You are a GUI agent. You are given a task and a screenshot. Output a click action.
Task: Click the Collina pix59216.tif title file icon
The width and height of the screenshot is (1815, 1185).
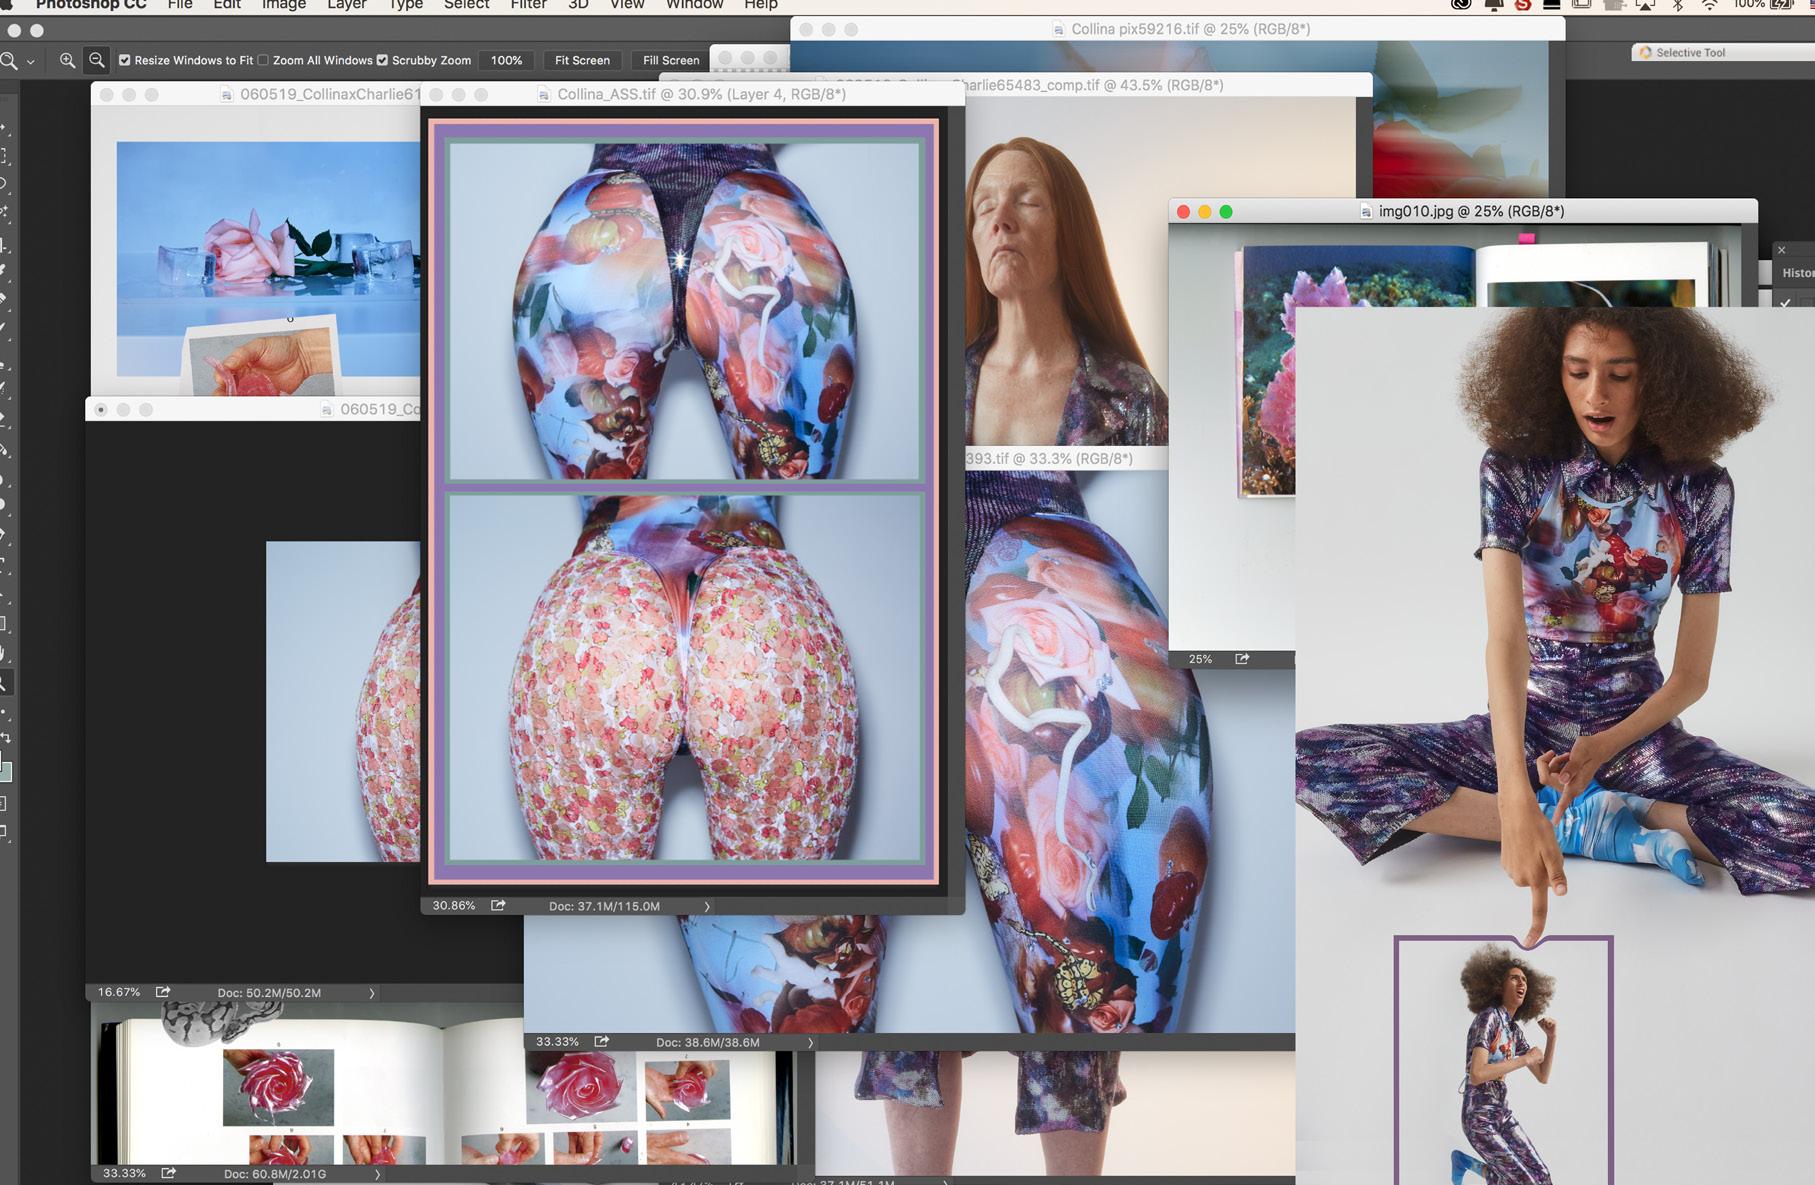(x=1058, y=29)
